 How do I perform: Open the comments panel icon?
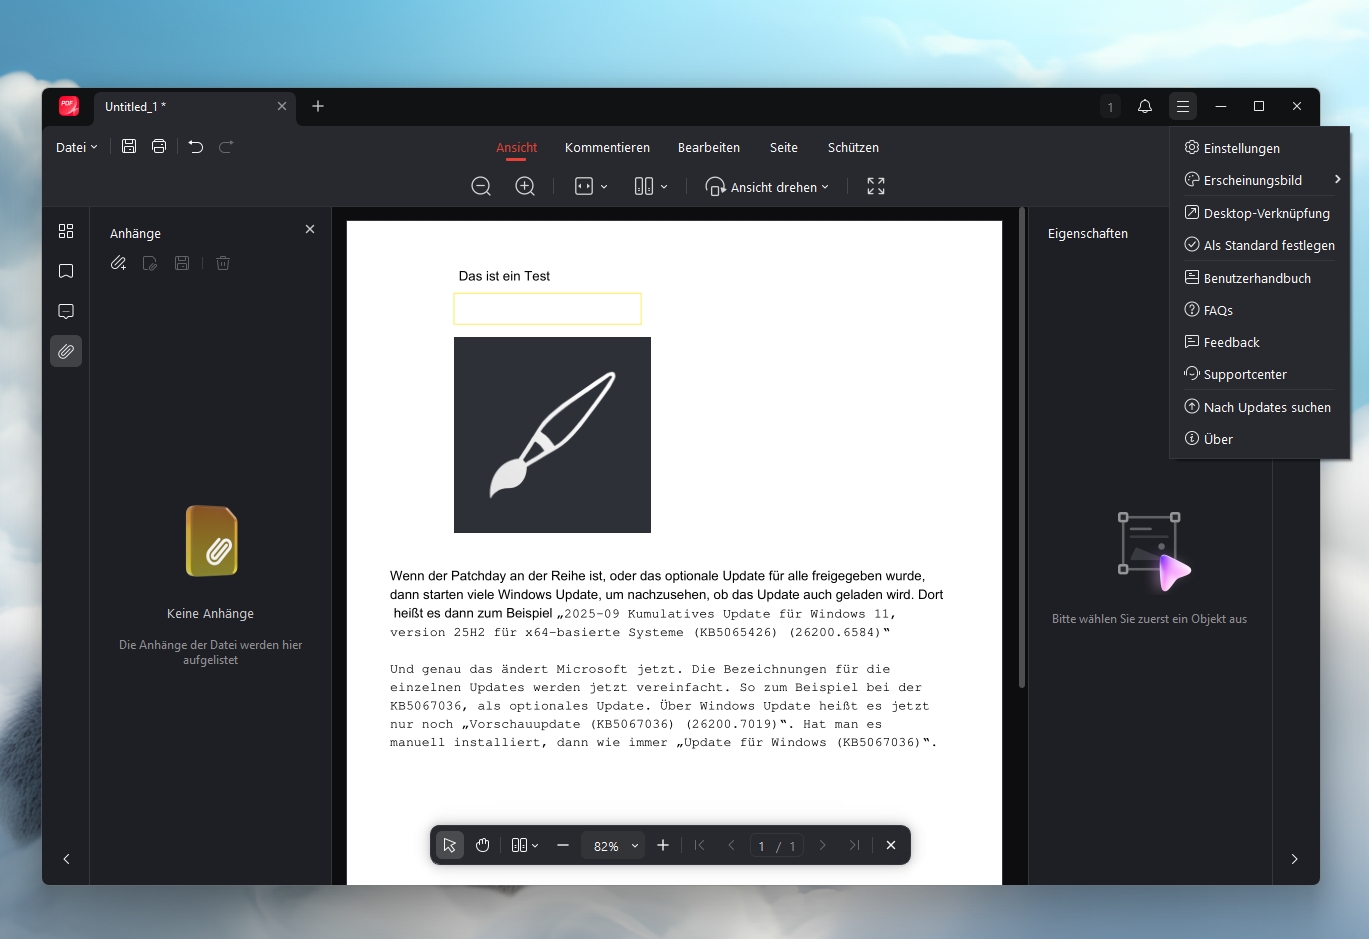pyautogui.click(x=66, y=311)
